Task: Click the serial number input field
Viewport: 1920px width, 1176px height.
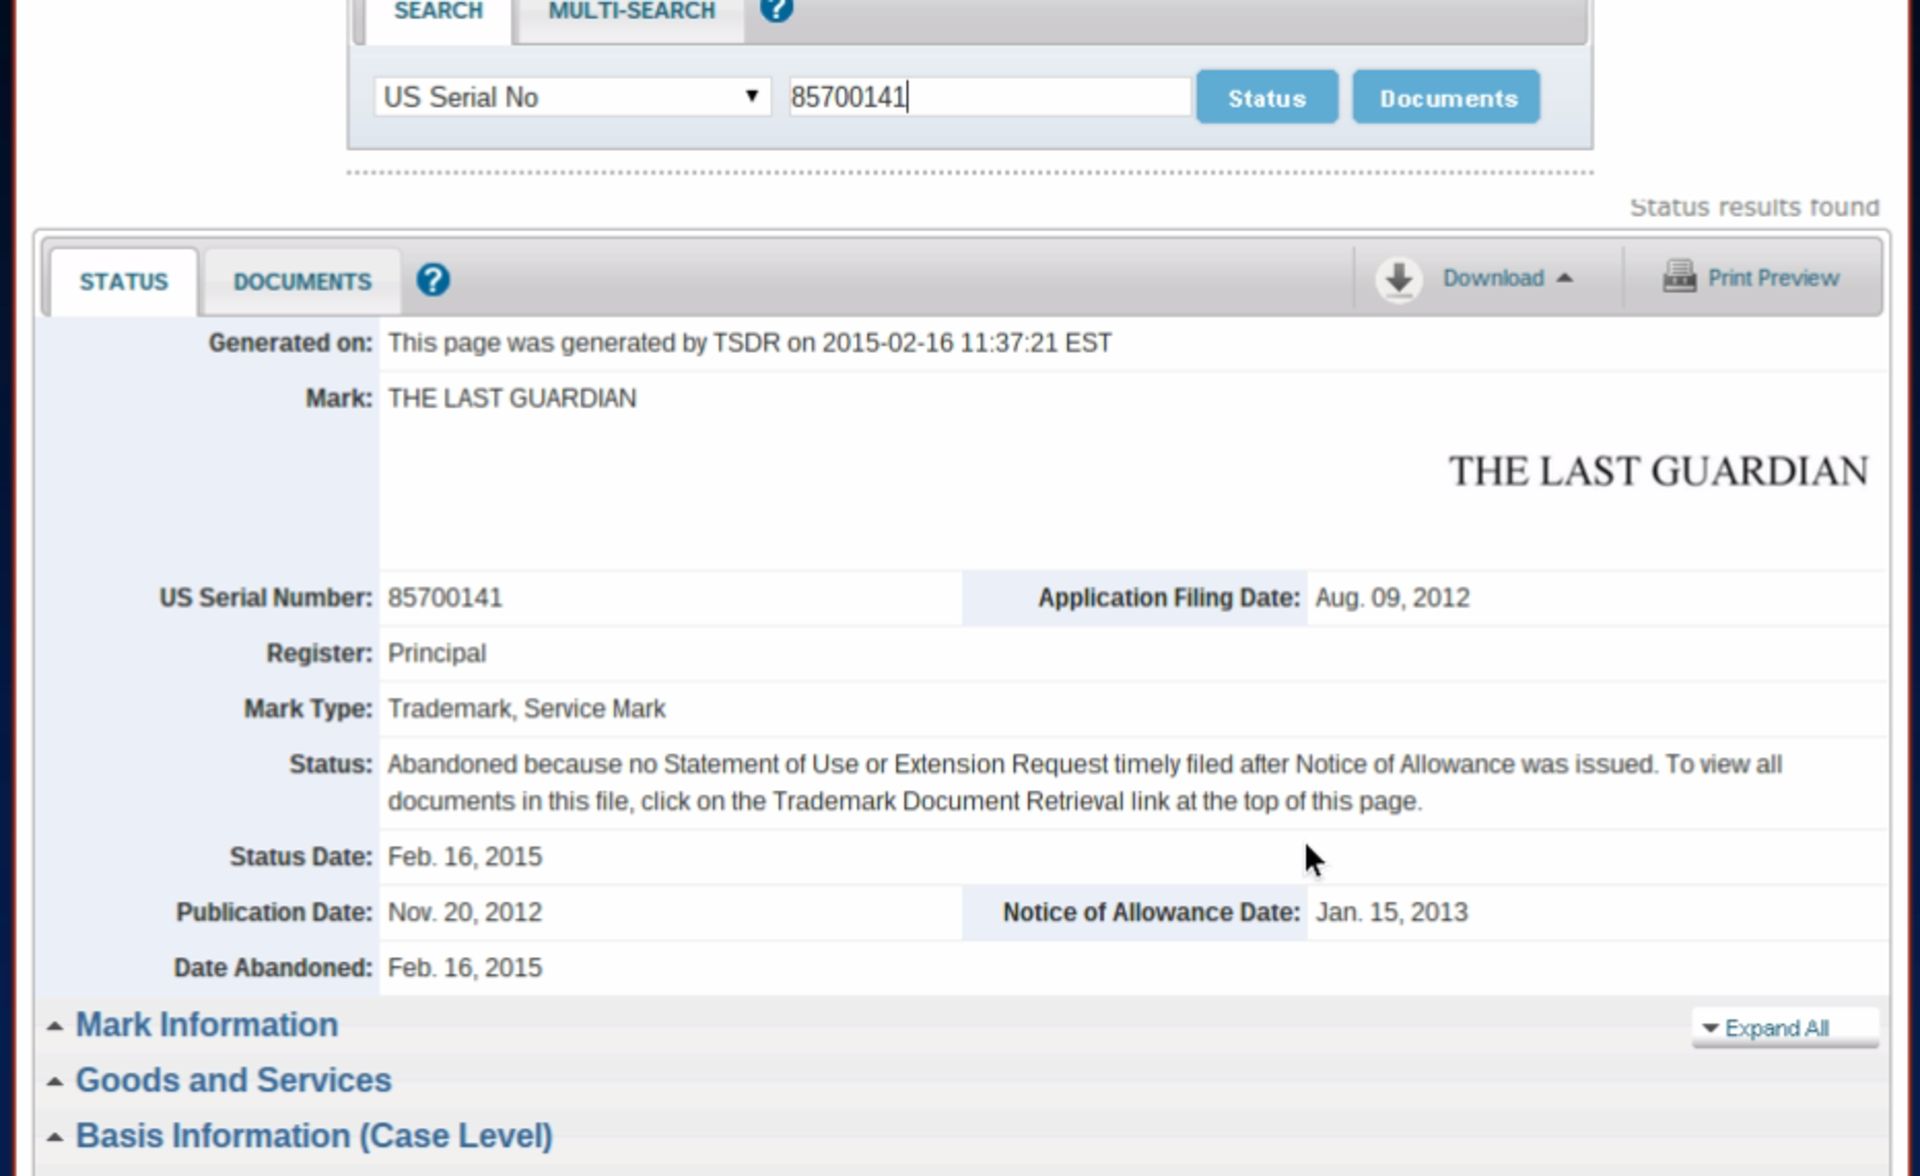Action: click(x=985, y=97)
